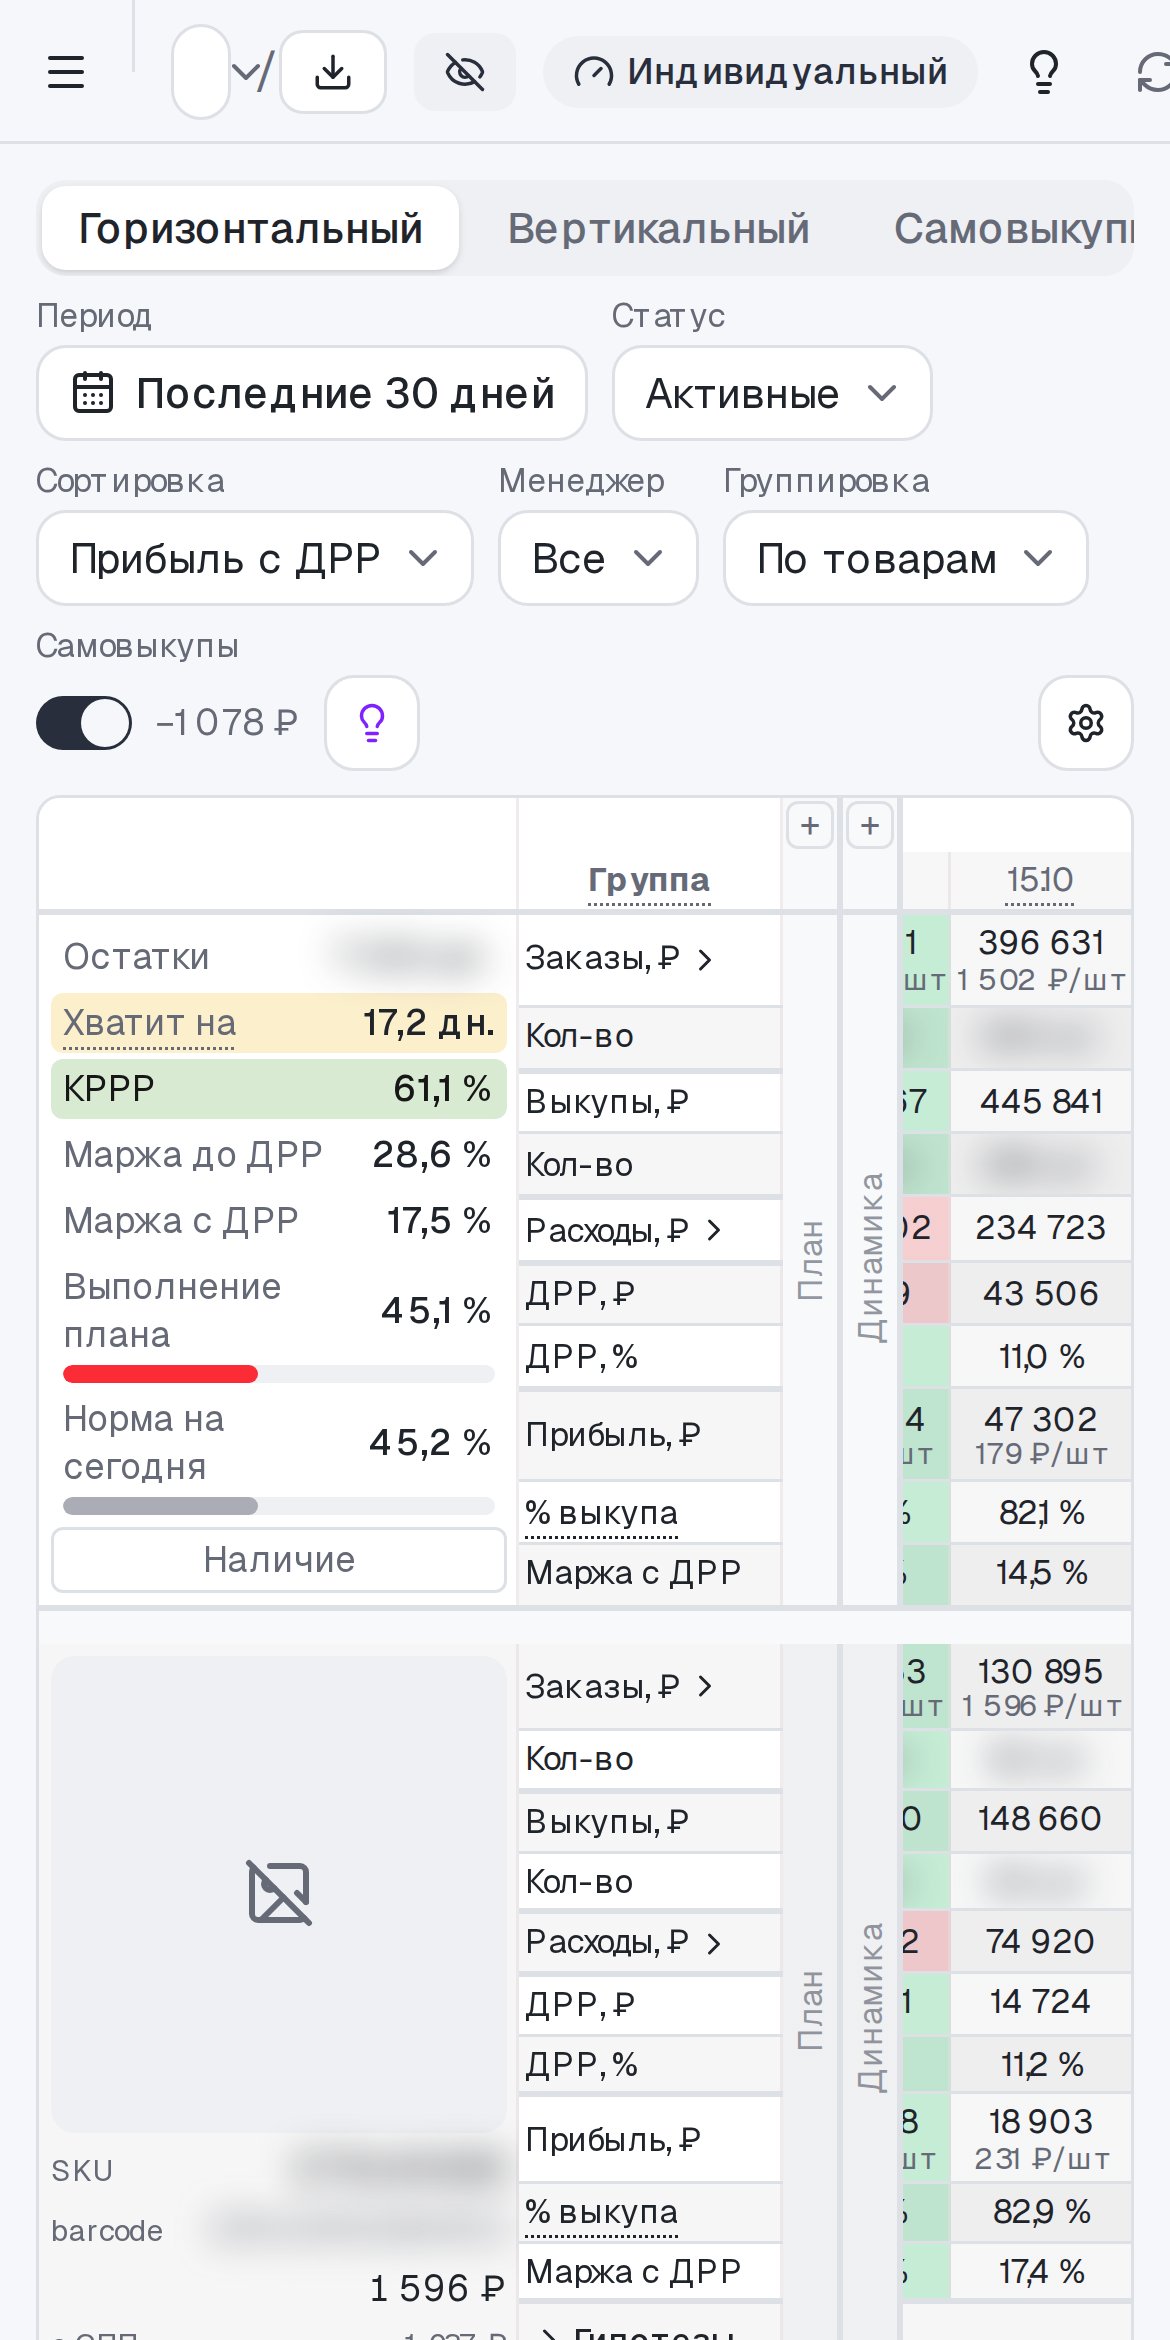Click the Выполнение плана red progress bar
This screenshot has width=1170, height=2340.
pos(279,1374)
